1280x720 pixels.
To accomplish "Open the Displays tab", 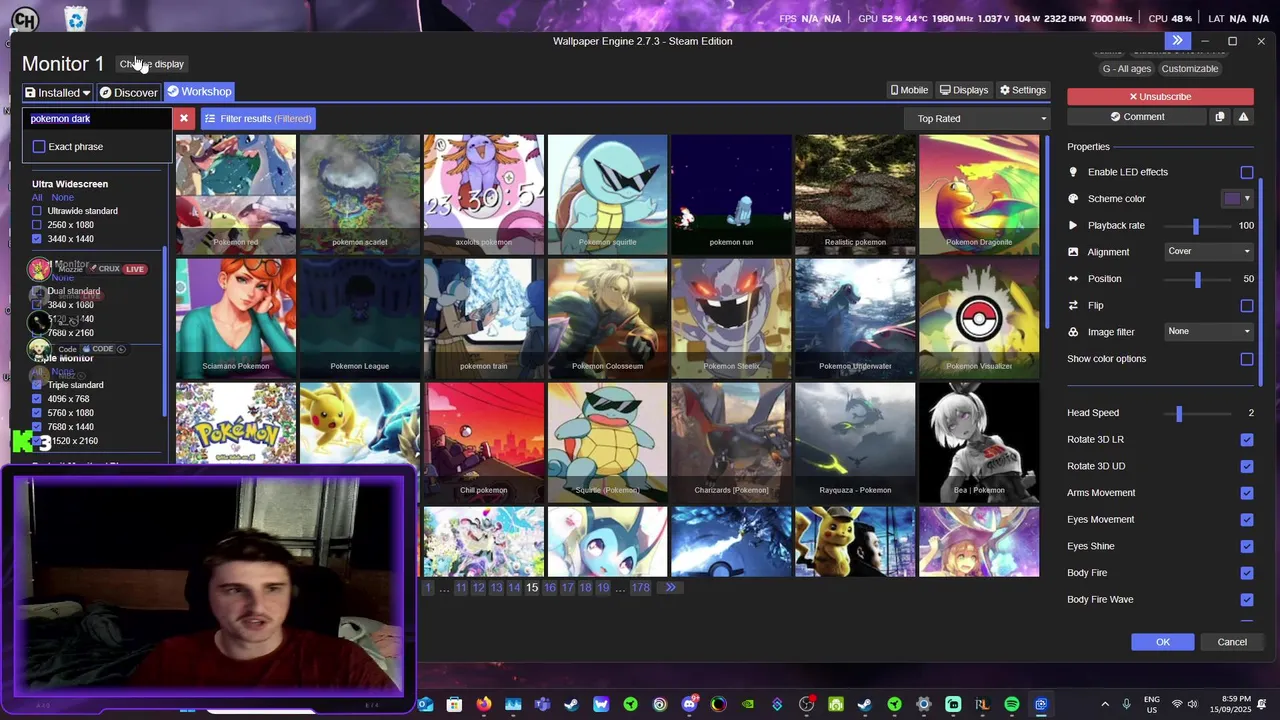I will coord(964,90).
